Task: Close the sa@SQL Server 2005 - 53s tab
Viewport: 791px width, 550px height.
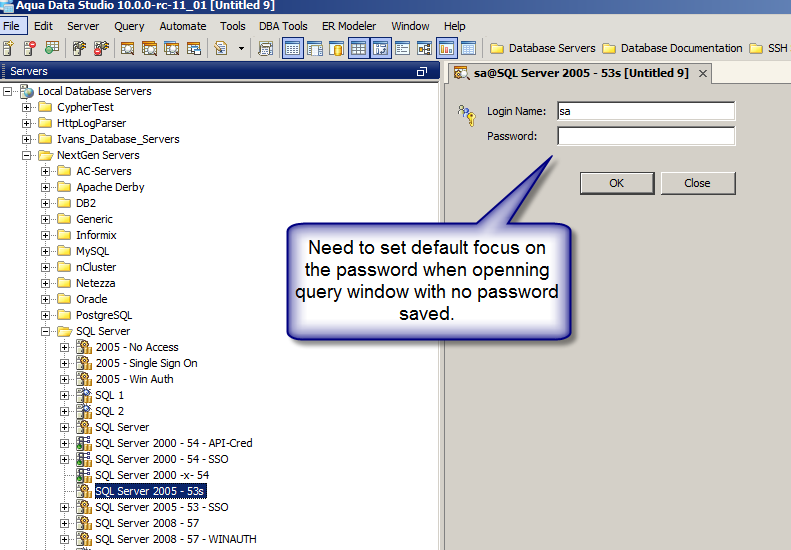Action: 703,74
